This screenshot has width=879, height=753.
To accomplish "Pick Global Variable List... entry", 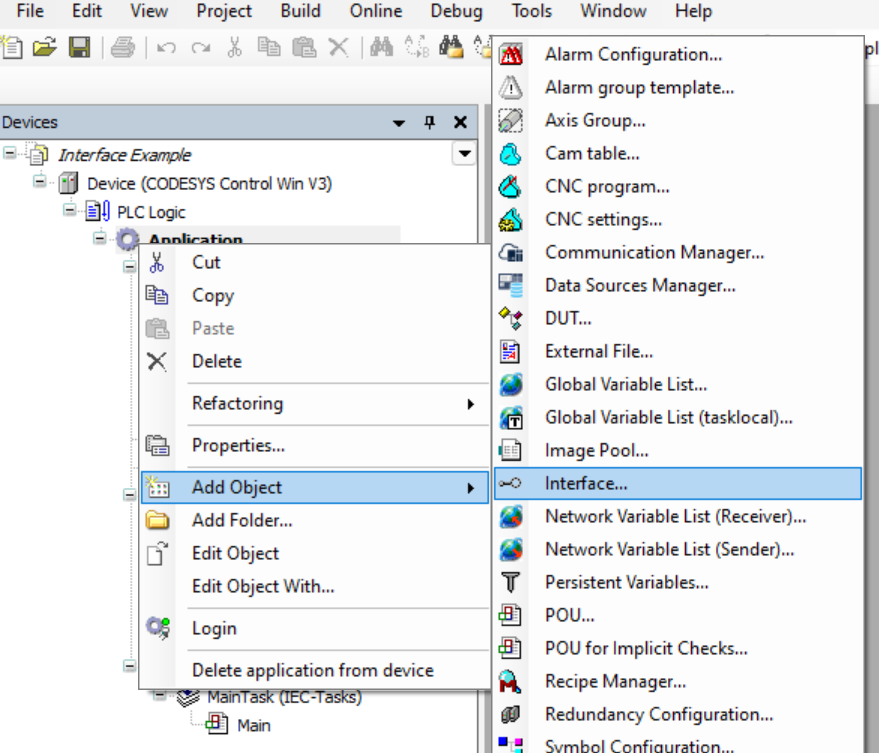I will click(x=678, y=385).
